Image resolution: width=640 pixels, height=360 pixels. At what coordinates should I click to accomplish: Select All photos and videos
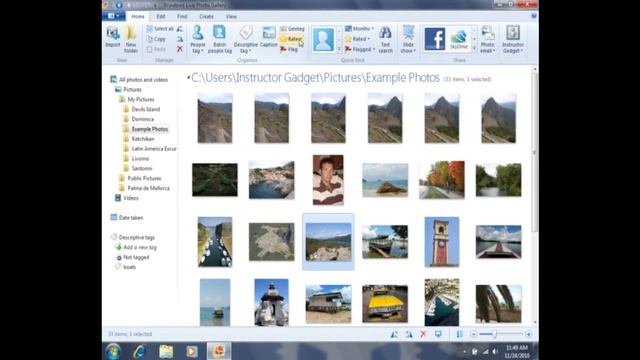143,80
